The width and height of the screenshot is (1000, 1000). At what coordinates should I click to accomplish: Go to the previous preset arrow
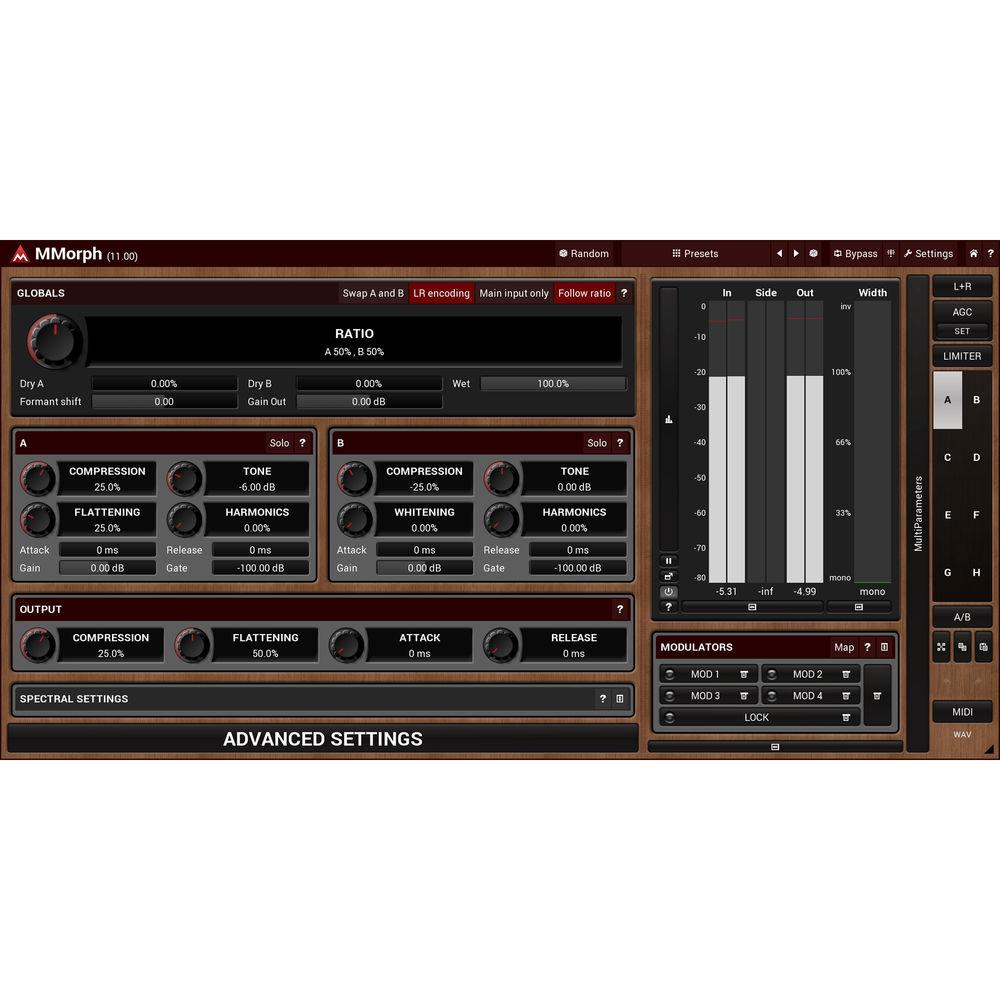click(779, 254)
